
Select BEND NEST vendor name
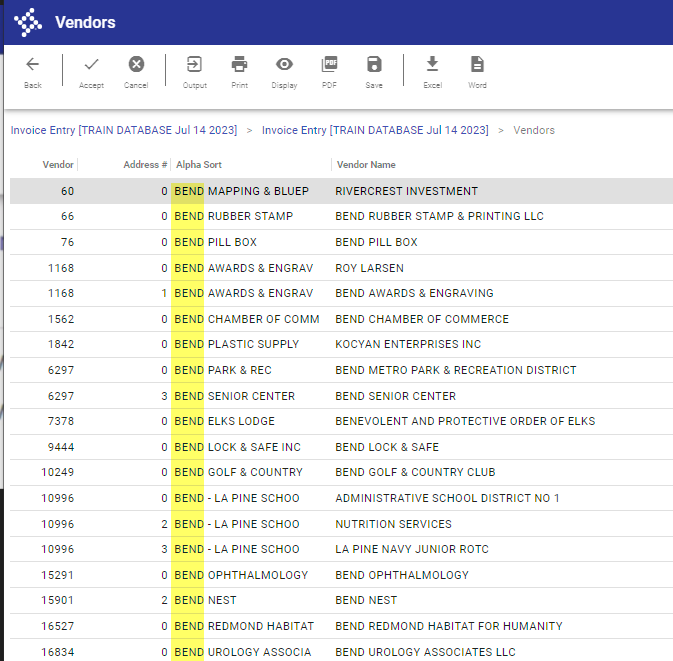coord(366,600)
